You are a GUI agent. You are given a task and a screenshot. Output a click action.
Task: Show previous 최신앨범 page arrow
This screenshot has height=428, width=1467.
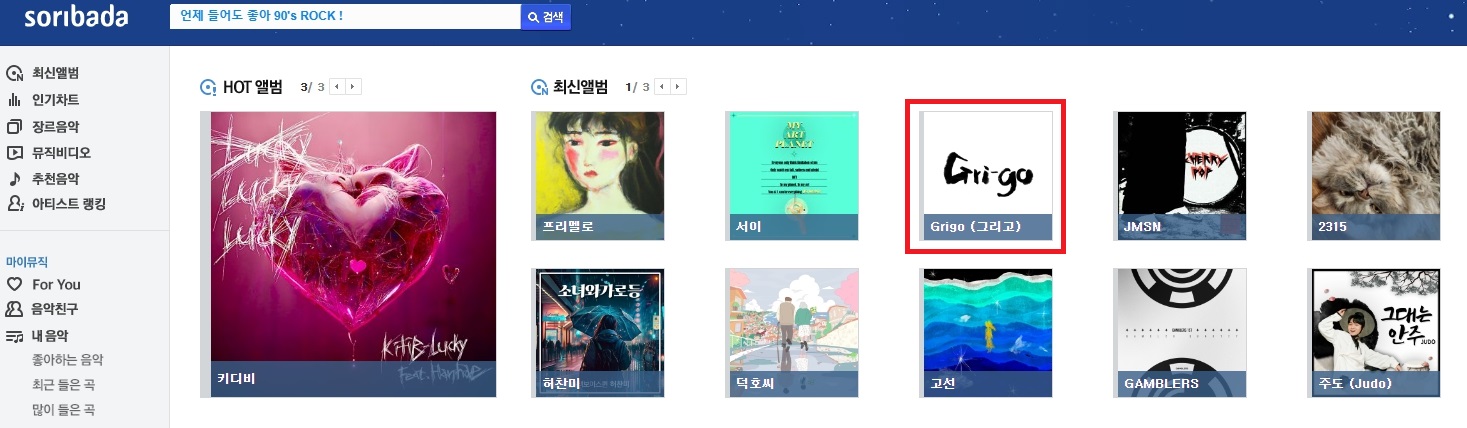[x=663, y=87]
